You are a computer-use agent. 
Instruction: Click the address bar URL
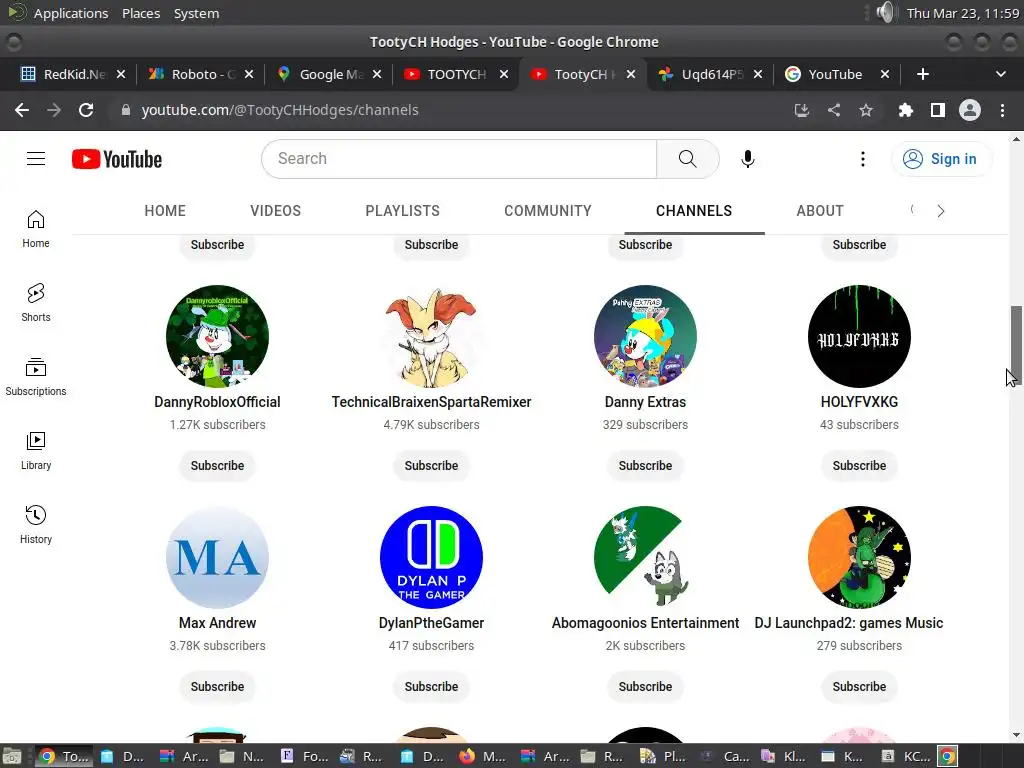280,110
